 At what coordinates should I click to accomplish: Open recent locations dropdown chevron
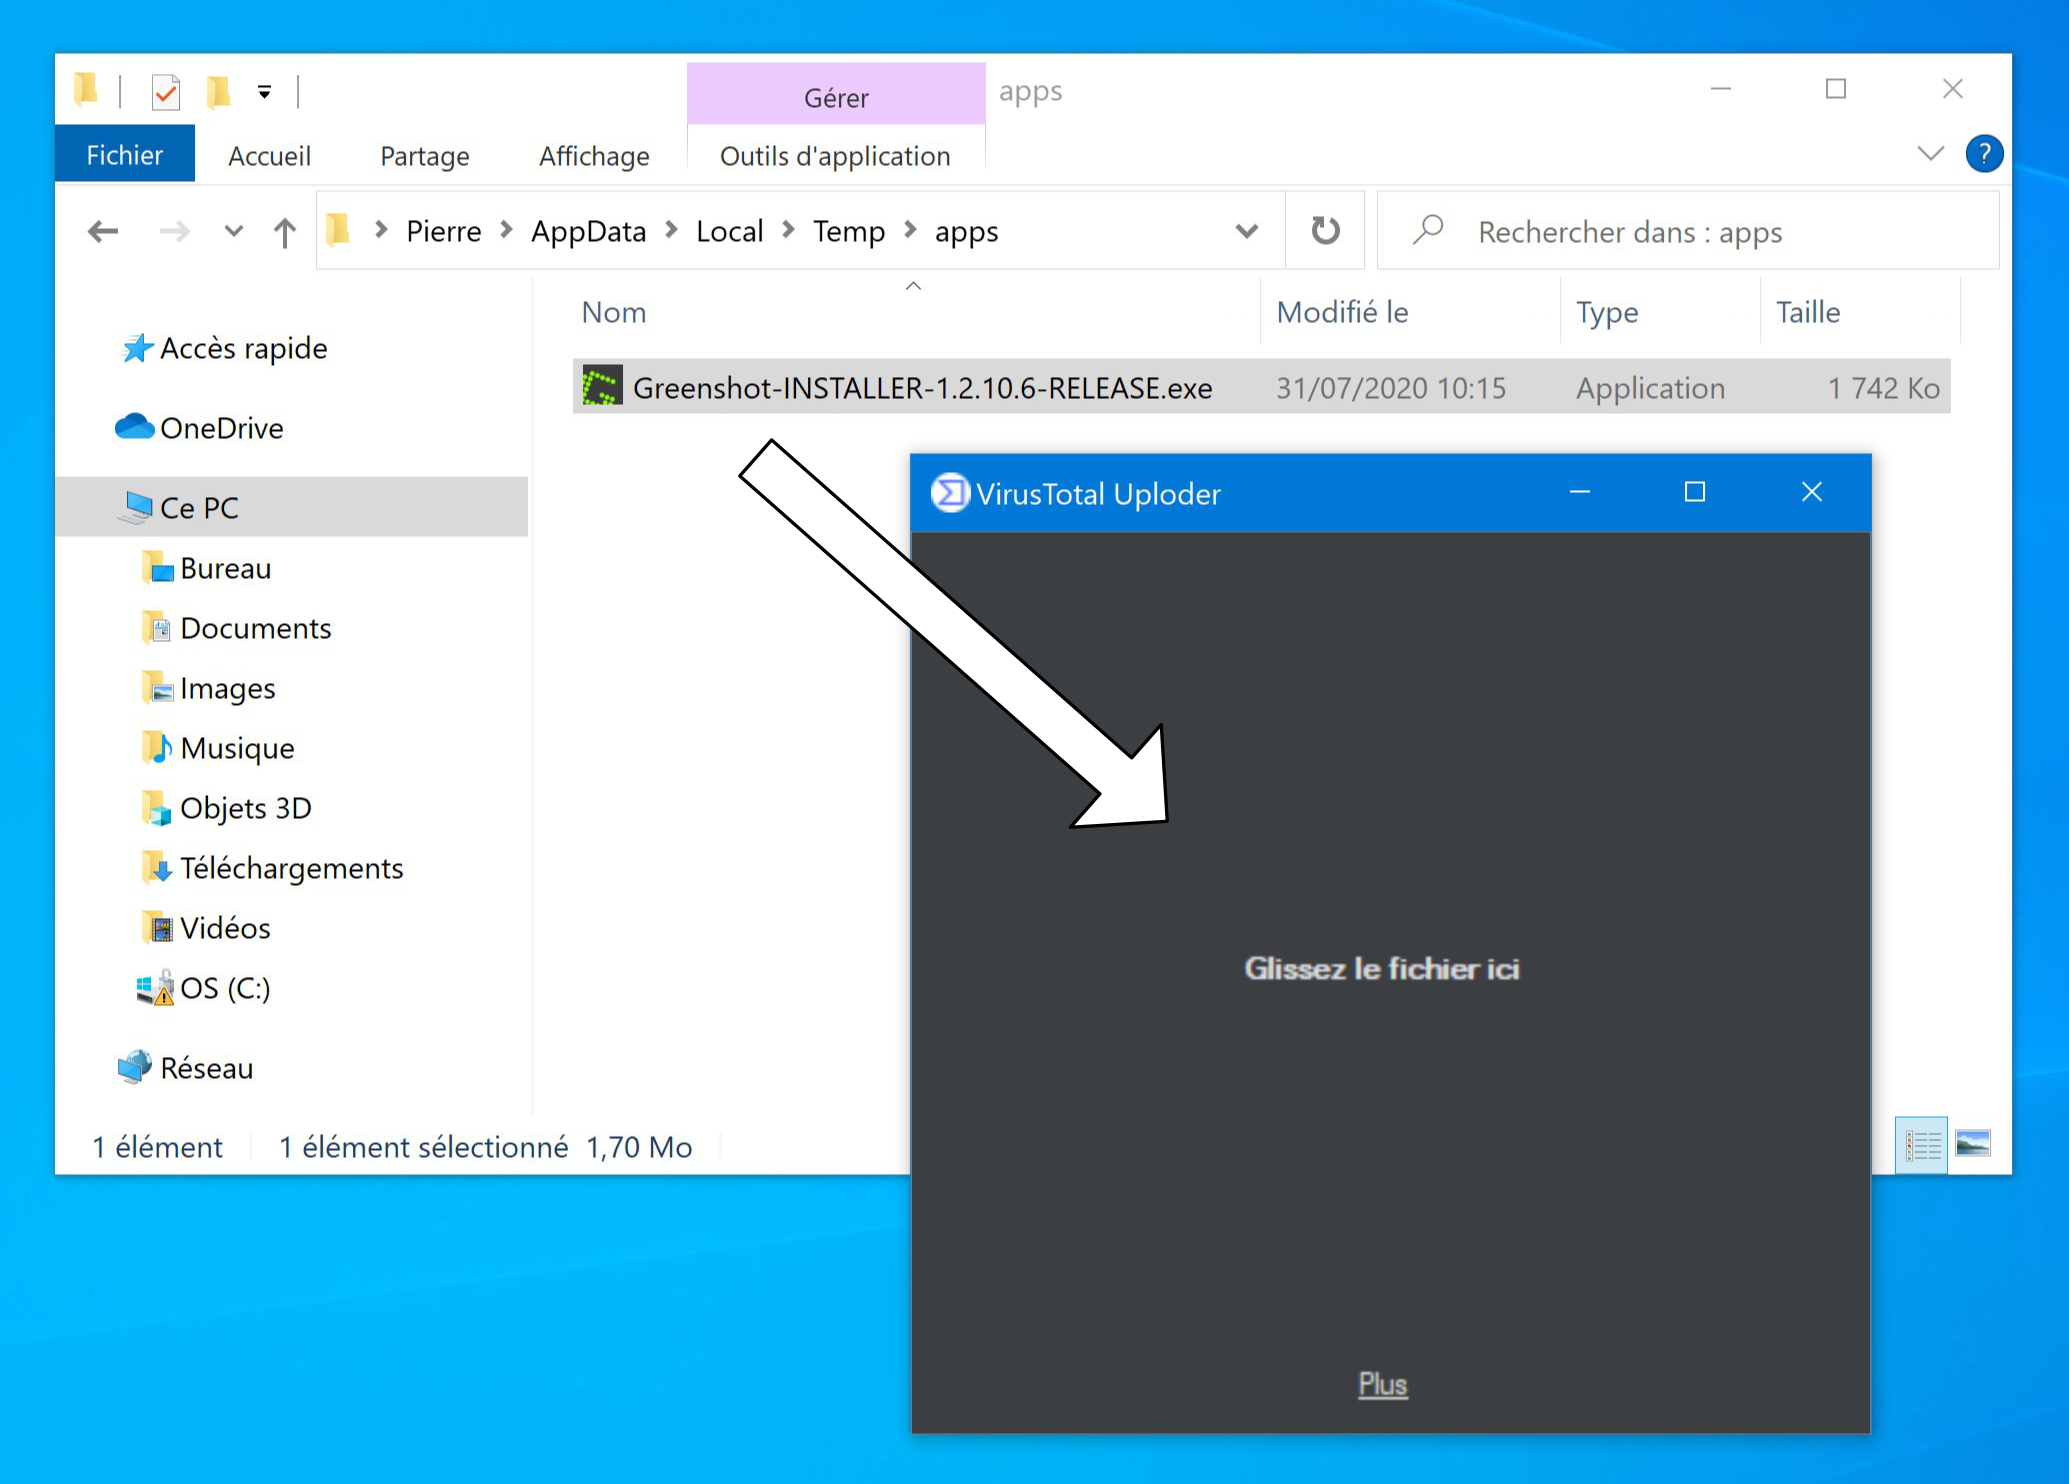click(x=234, y=232)
